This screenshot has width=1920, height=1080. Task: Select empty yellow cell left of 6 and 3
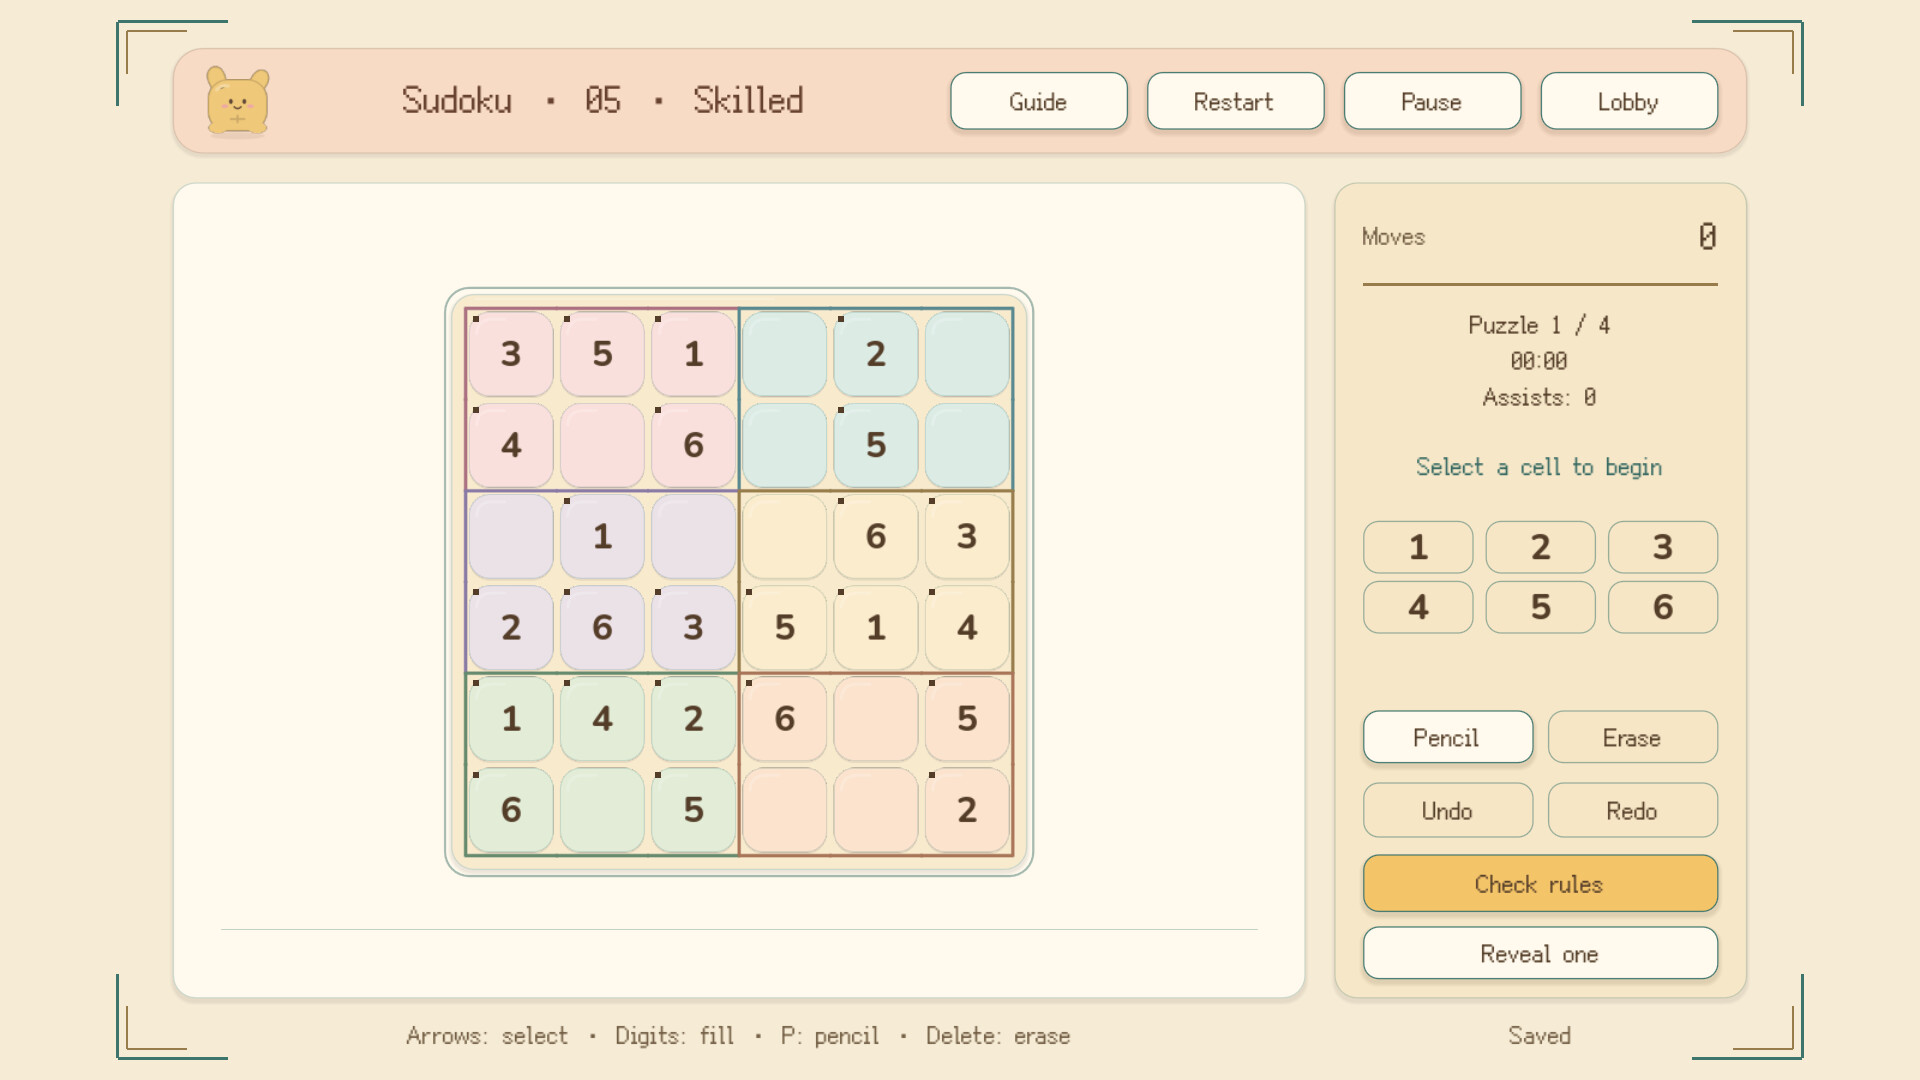click(x=785, y=536)
